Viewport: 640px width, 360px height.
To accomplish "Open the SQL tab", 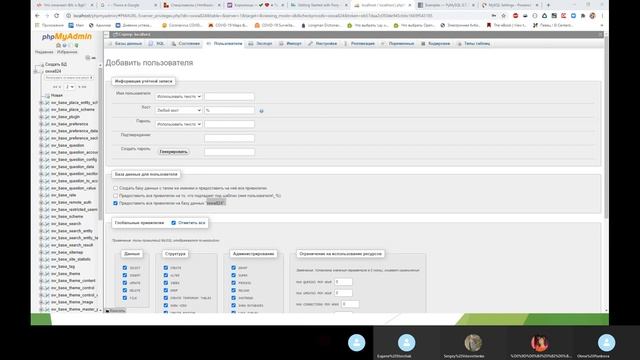I will point(157,44).
